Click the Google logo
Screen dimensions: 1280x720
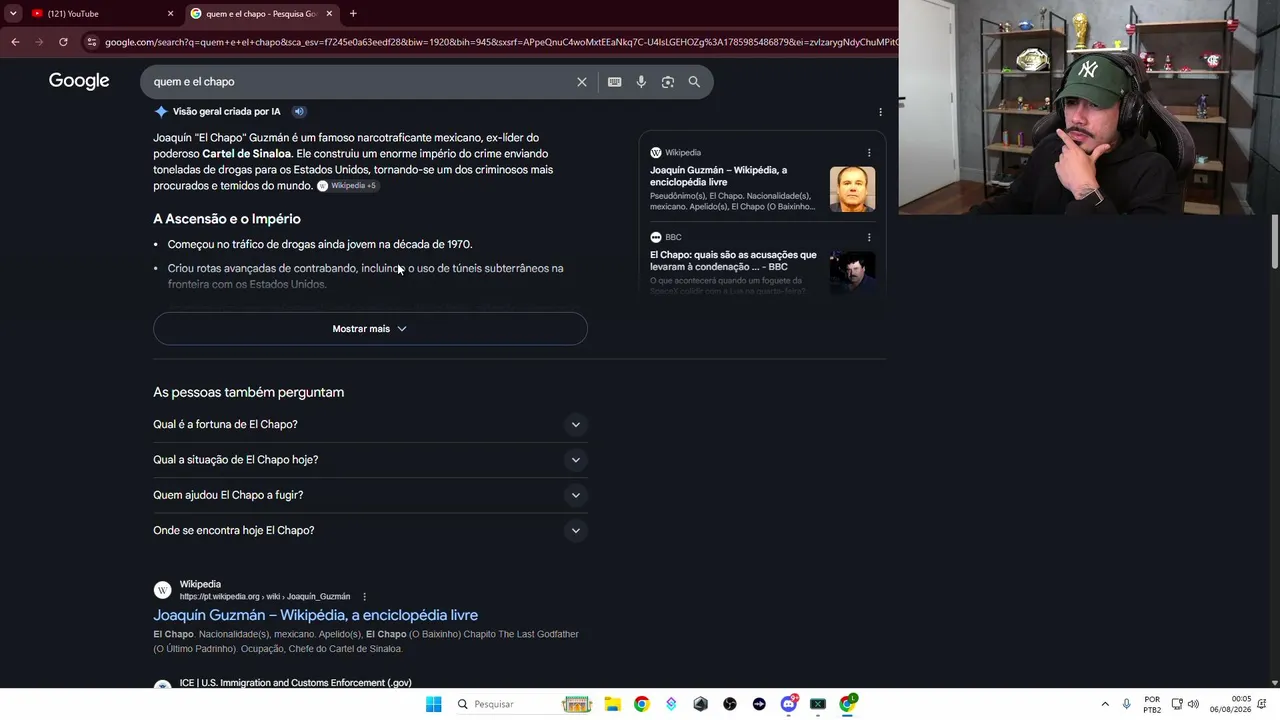click(x=79, y=81)
